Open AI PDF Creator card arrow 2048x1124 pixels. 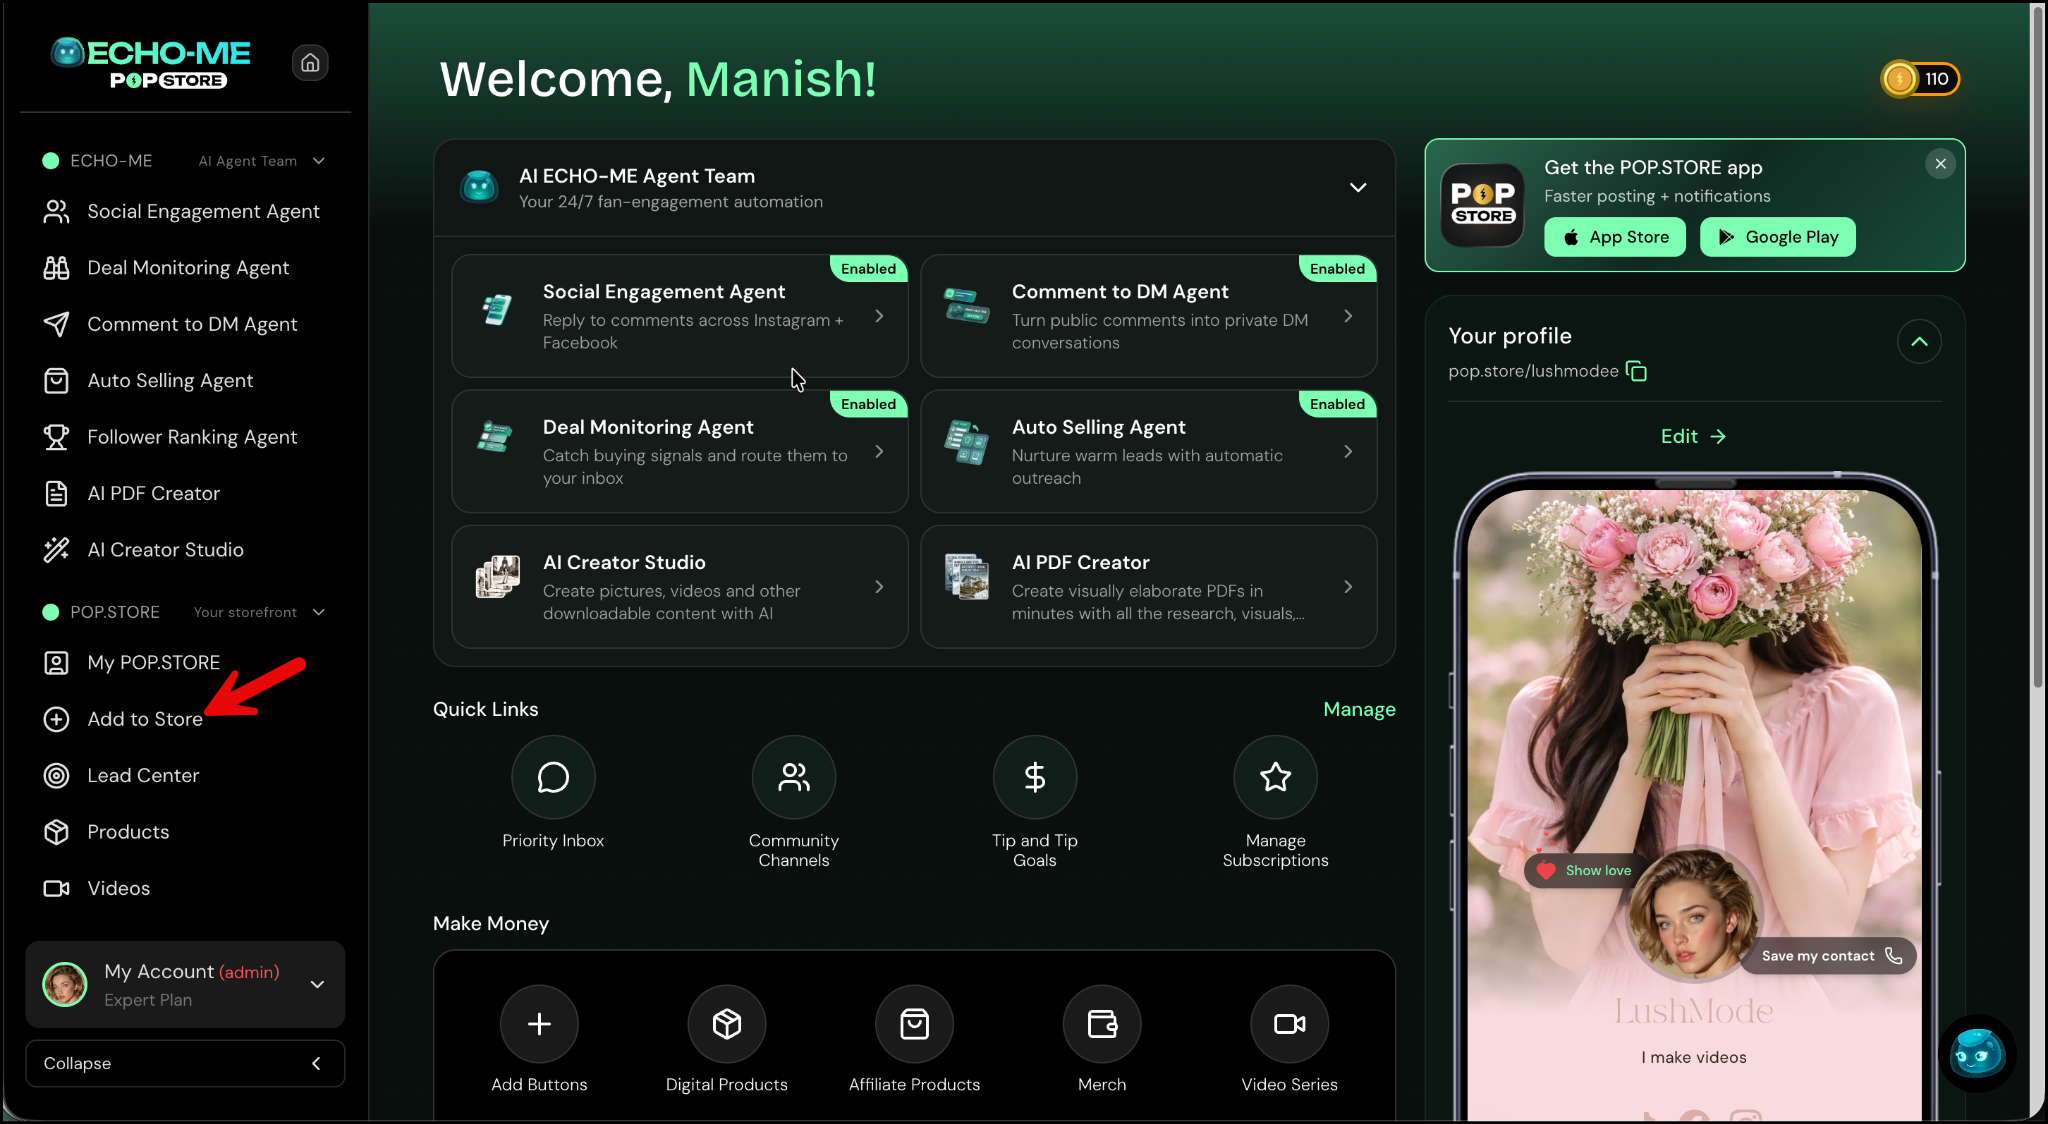point(1348,587)
